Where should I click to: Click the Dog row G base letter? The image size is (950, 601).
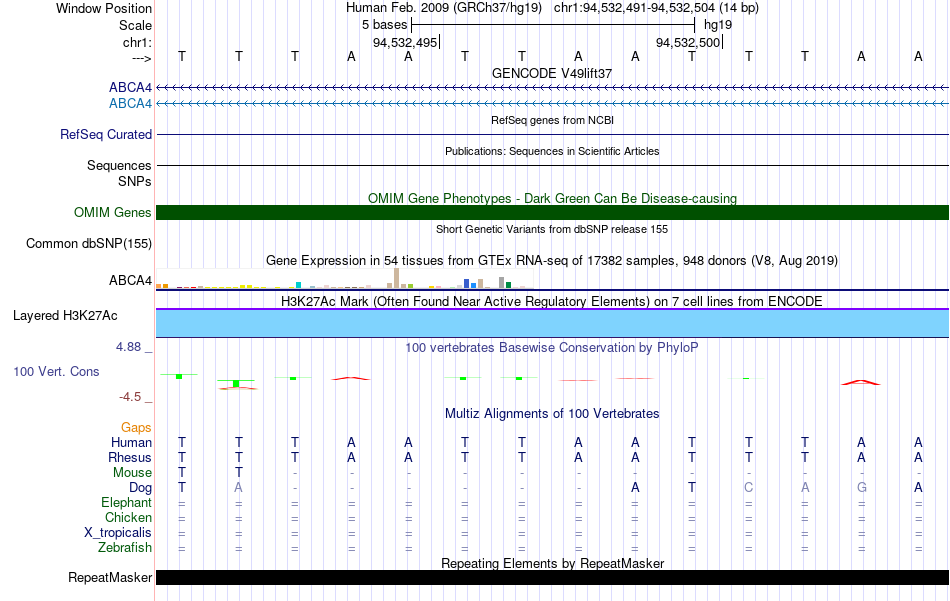click(862, 488)
